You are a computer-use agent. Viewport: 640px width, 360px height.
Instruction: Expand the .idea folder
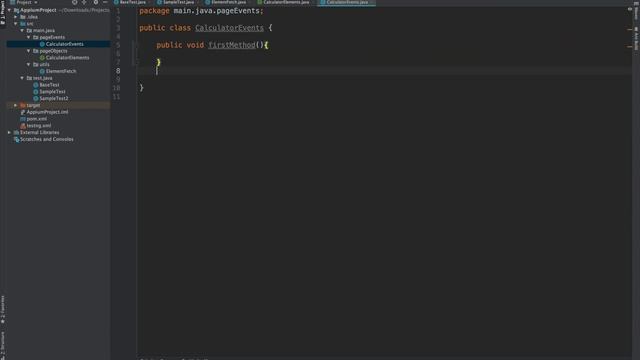(x=16, y=17)
